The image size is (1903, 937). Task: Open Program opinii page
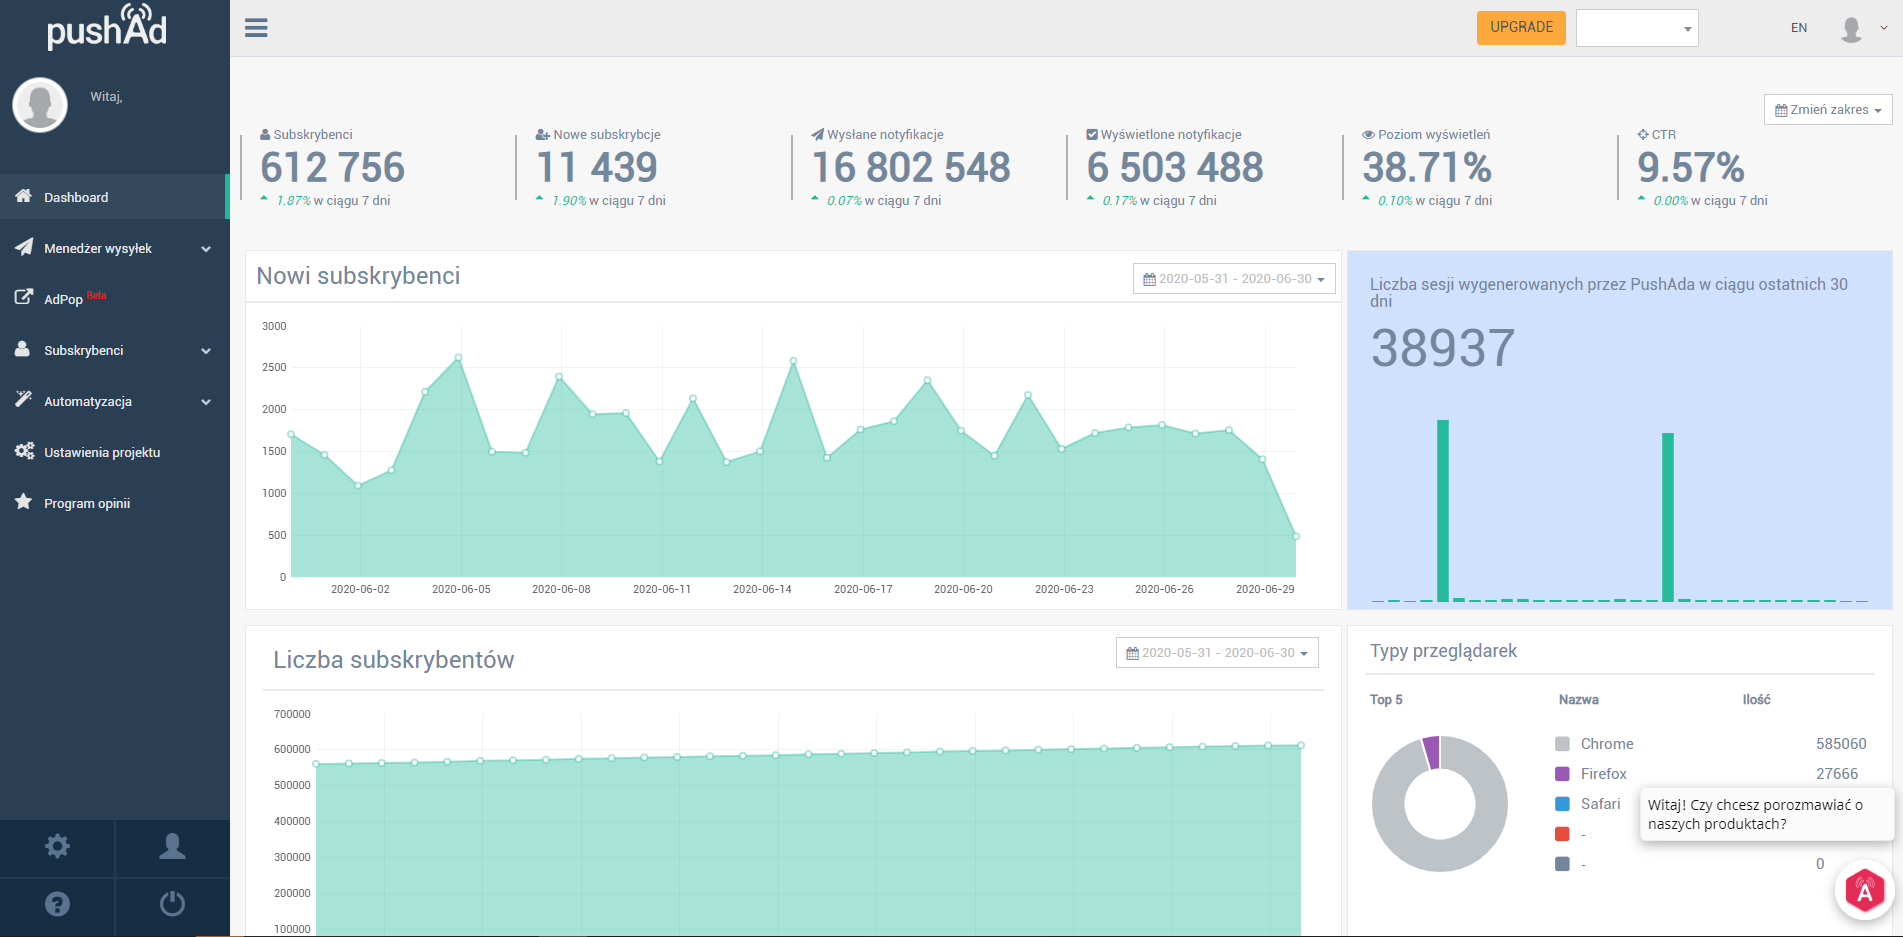coord(87,504)
